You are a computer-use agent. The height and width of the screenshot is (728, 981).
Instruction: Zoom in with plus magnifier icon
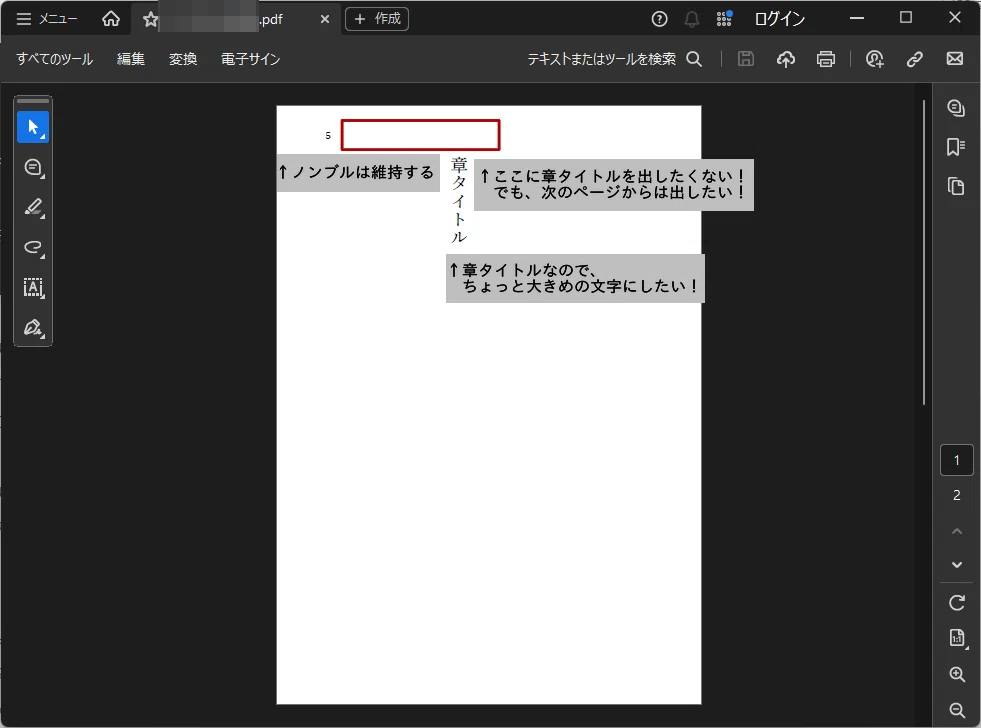pyautogui.click(x=957, y=674)
